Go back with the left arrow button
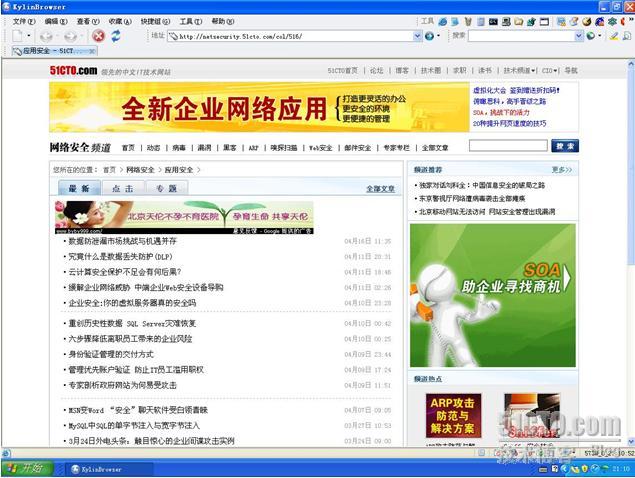This screenshot has width=635, height=478. coord(46,36)
